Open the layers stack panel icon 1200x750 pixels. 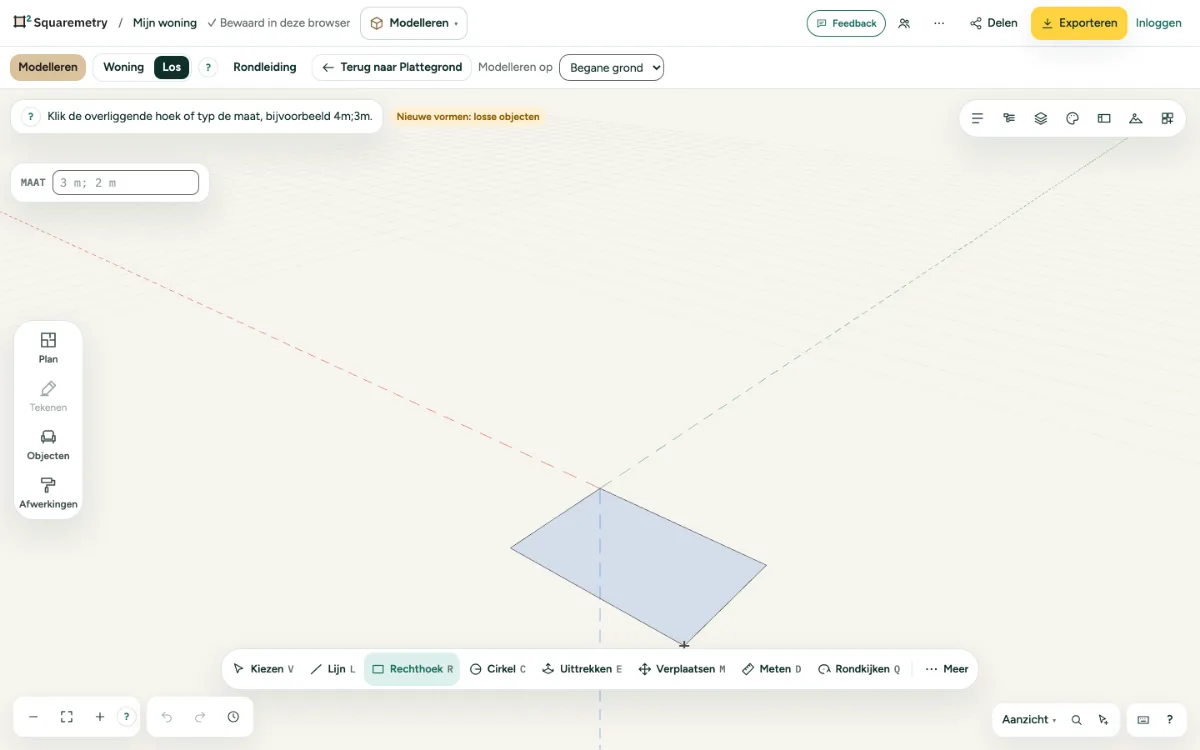1041,118
